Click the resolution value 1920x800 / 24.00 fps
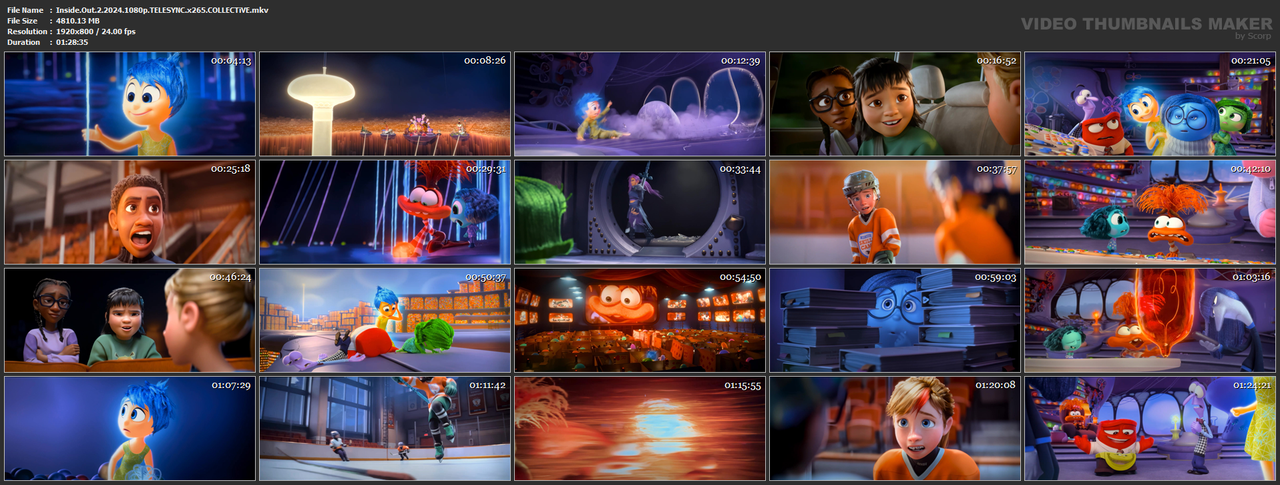Screen dimensions: 1280x485 pyautogui.click(x=96, y=31)
